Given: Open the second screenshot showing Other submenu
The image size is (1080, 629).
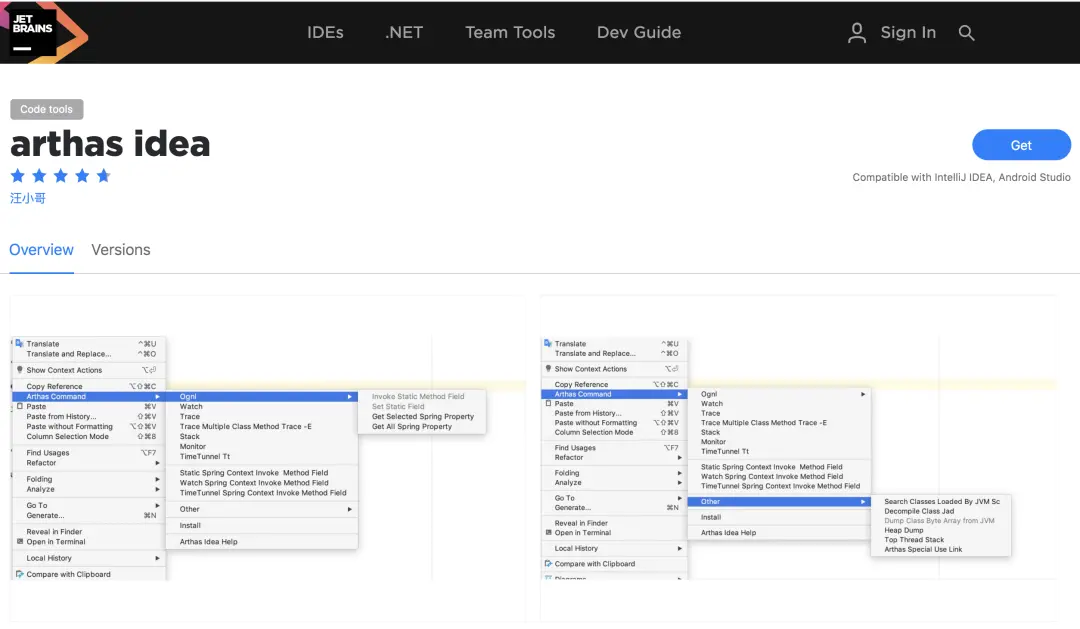Looking at the screenshot, I should click(798, 458).
